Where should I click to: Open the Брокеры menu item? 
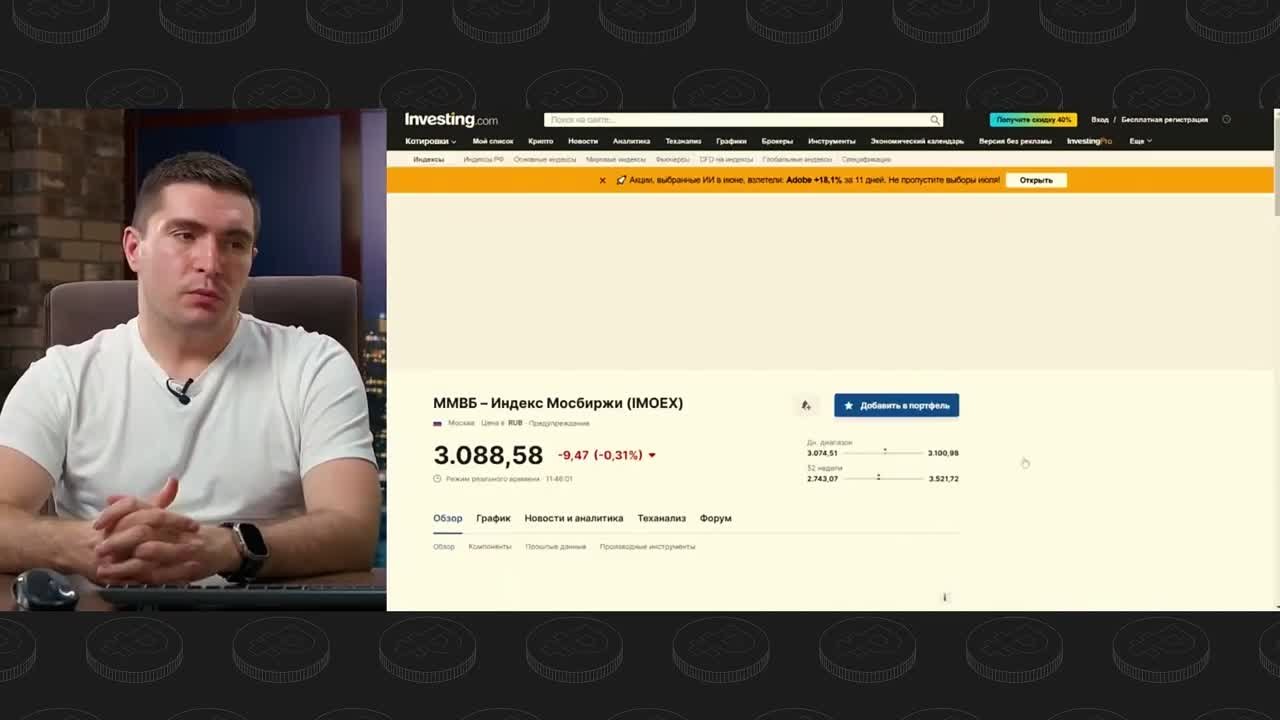point(777,141)
